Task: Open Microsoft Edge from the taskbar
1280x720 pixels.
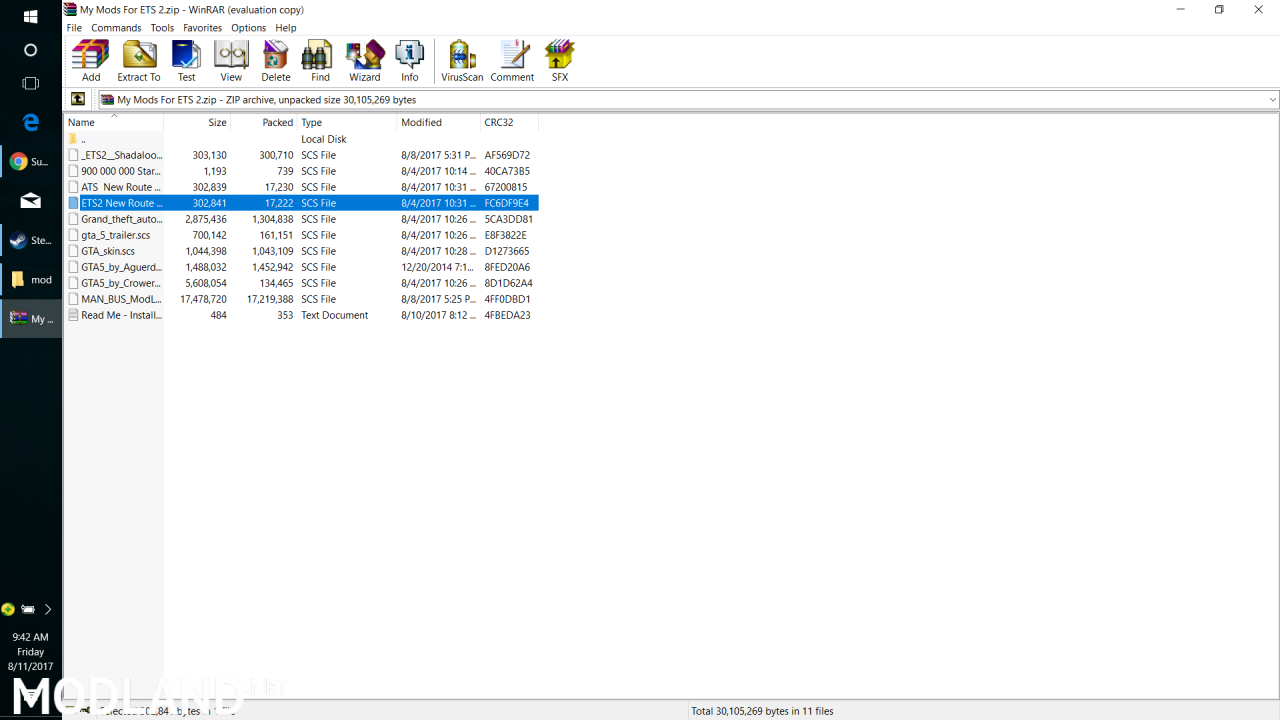Action: pos(31,122)
